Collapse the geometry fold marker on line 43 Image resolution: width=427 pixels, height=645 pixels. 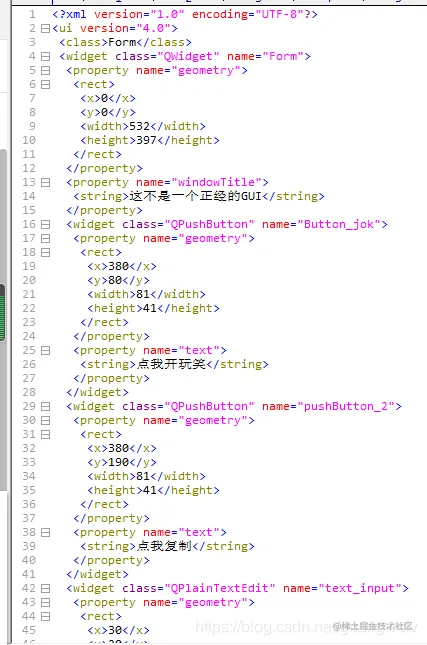coord(46,602)
